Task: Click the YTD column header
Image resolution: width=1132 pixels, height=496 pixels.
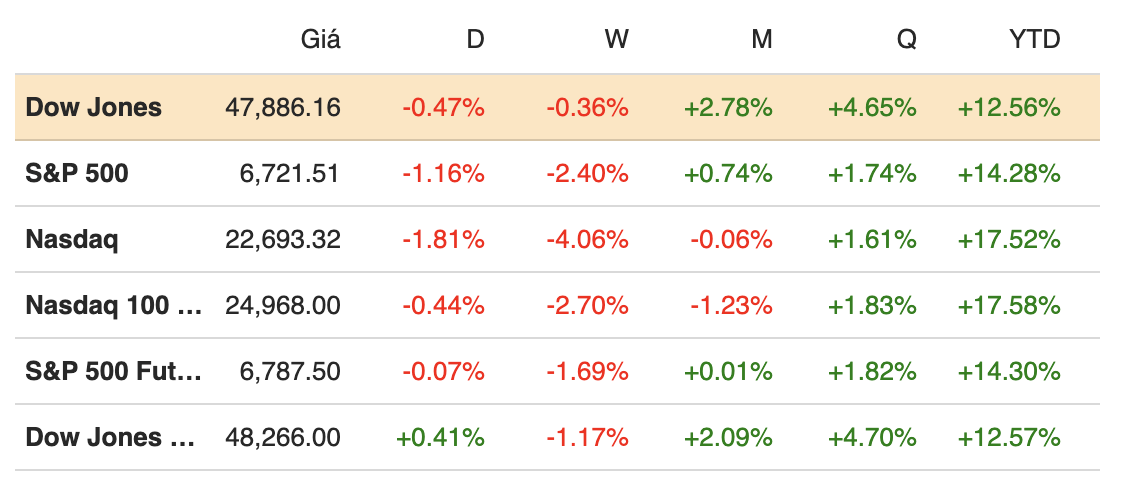Action: (x=1034, y=40)
